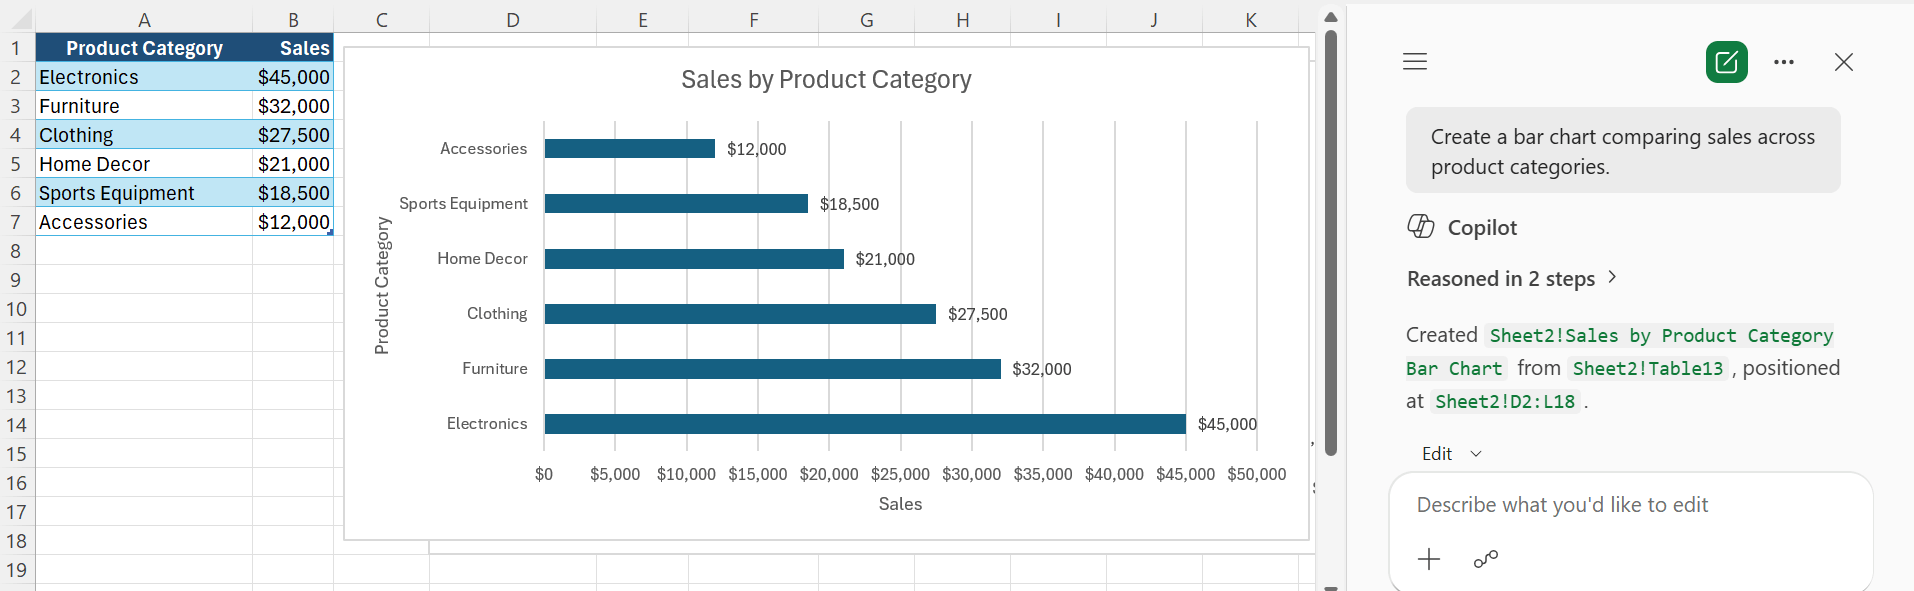Select cell B2 with $45,000

293,77
